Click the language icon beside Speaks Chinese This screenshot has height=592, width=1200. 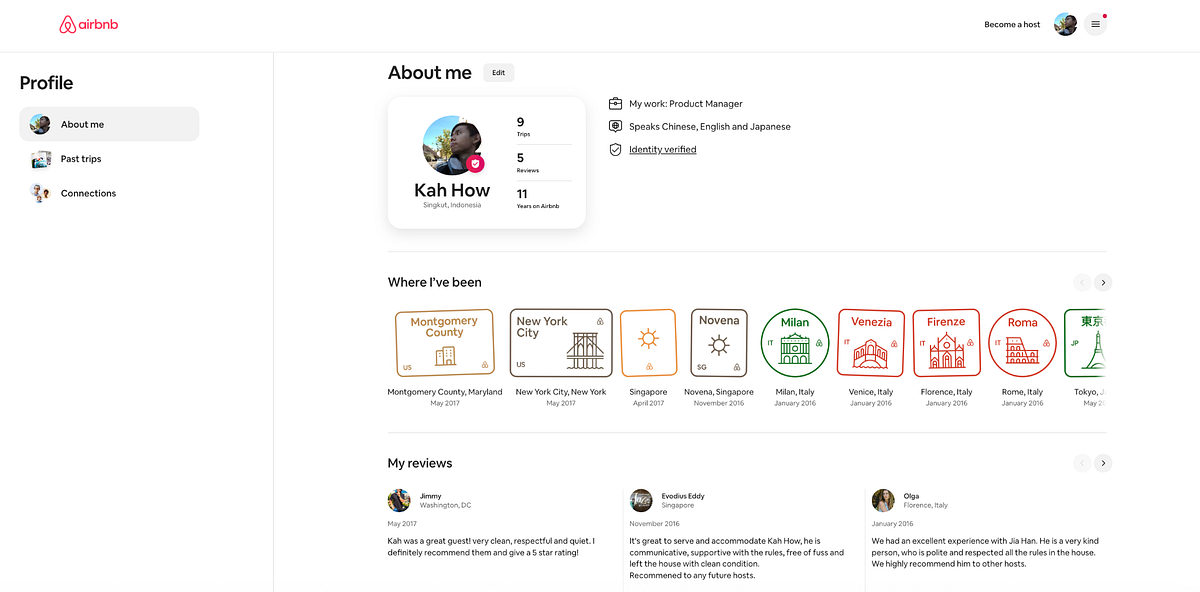tap(616, 127)
